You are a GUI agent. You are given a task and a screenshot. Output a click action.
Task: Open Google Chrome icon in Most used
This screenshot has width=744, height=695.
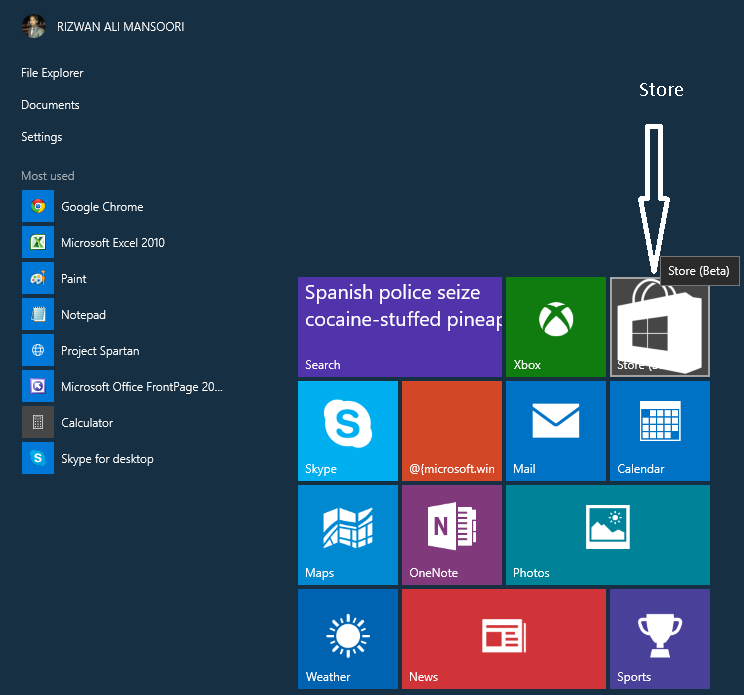[38, 206]
